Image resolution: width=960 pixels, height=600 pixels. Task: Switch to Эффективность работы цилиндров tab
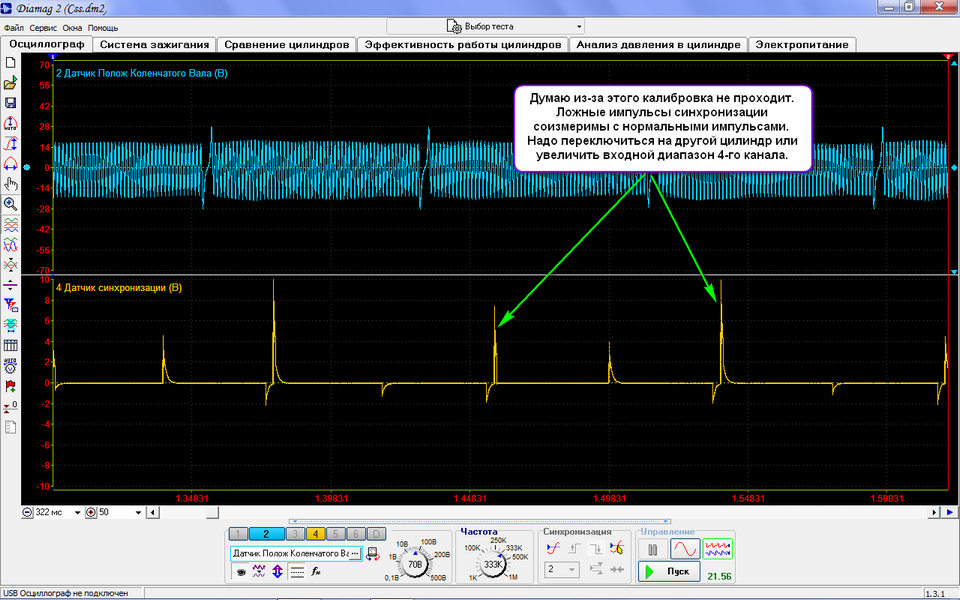click(463, 45)
